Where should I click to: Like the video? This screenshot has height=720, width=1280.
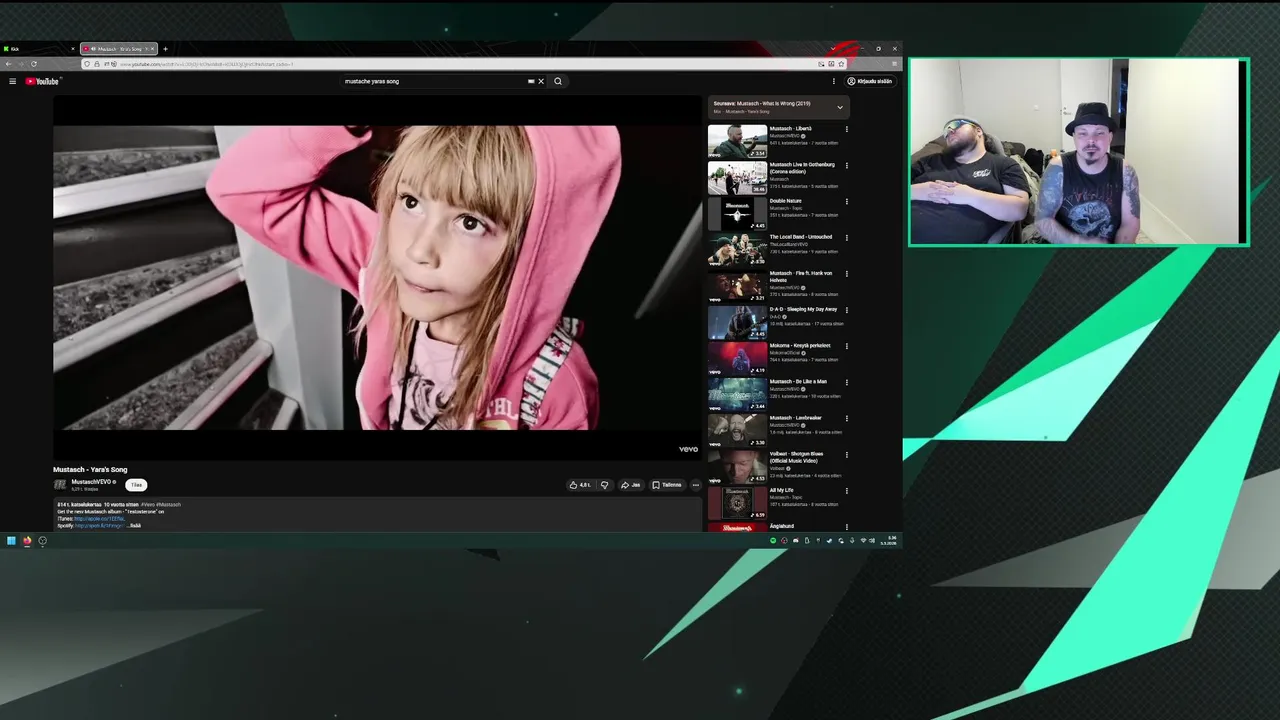click(x=580, y=485)
